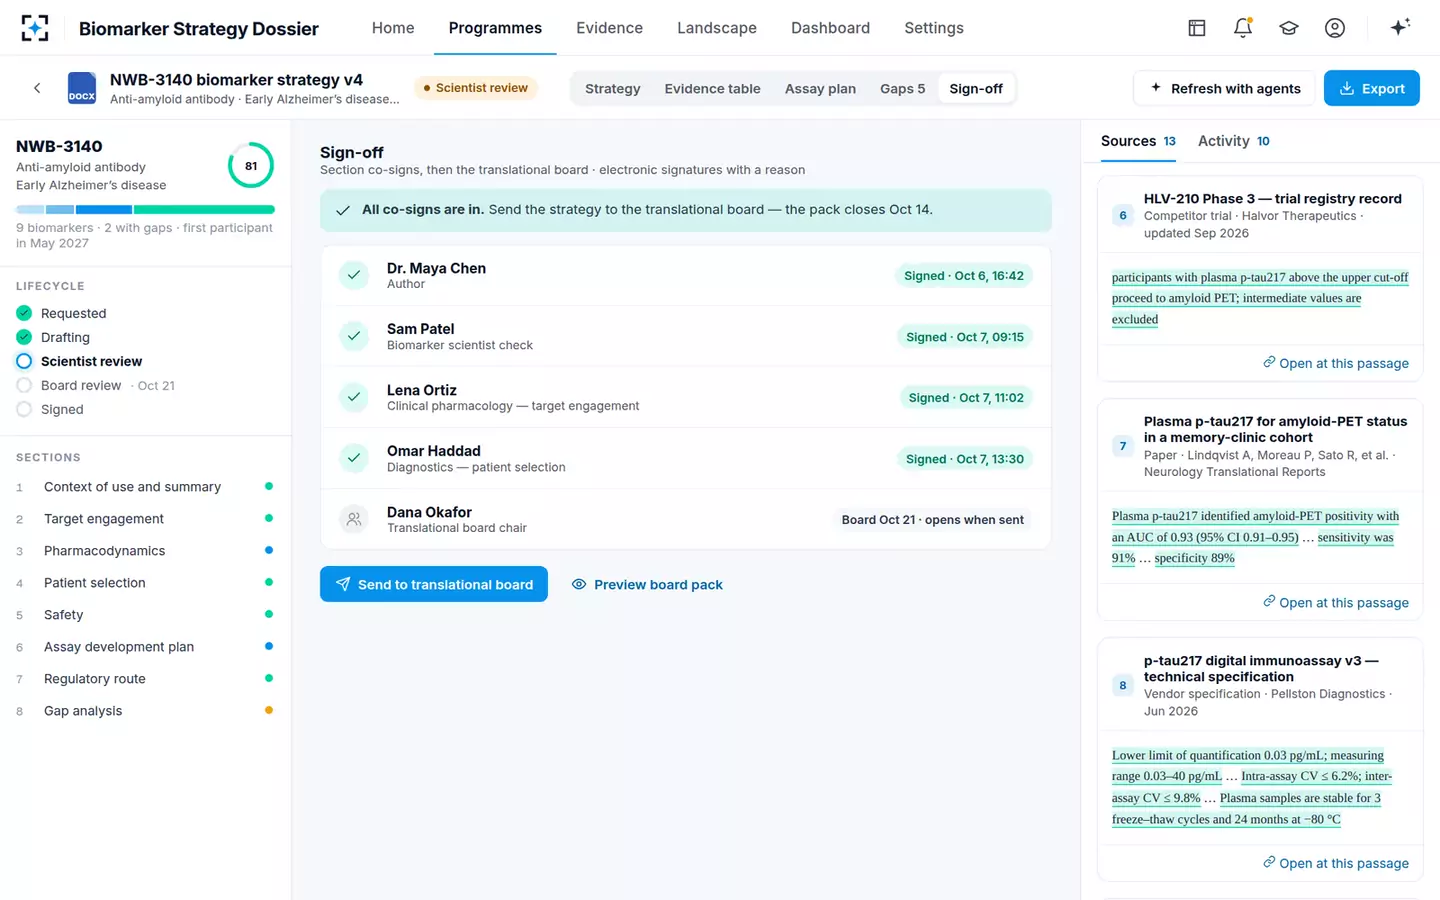
Task: Open the Home menu
Action: [393, 28]
